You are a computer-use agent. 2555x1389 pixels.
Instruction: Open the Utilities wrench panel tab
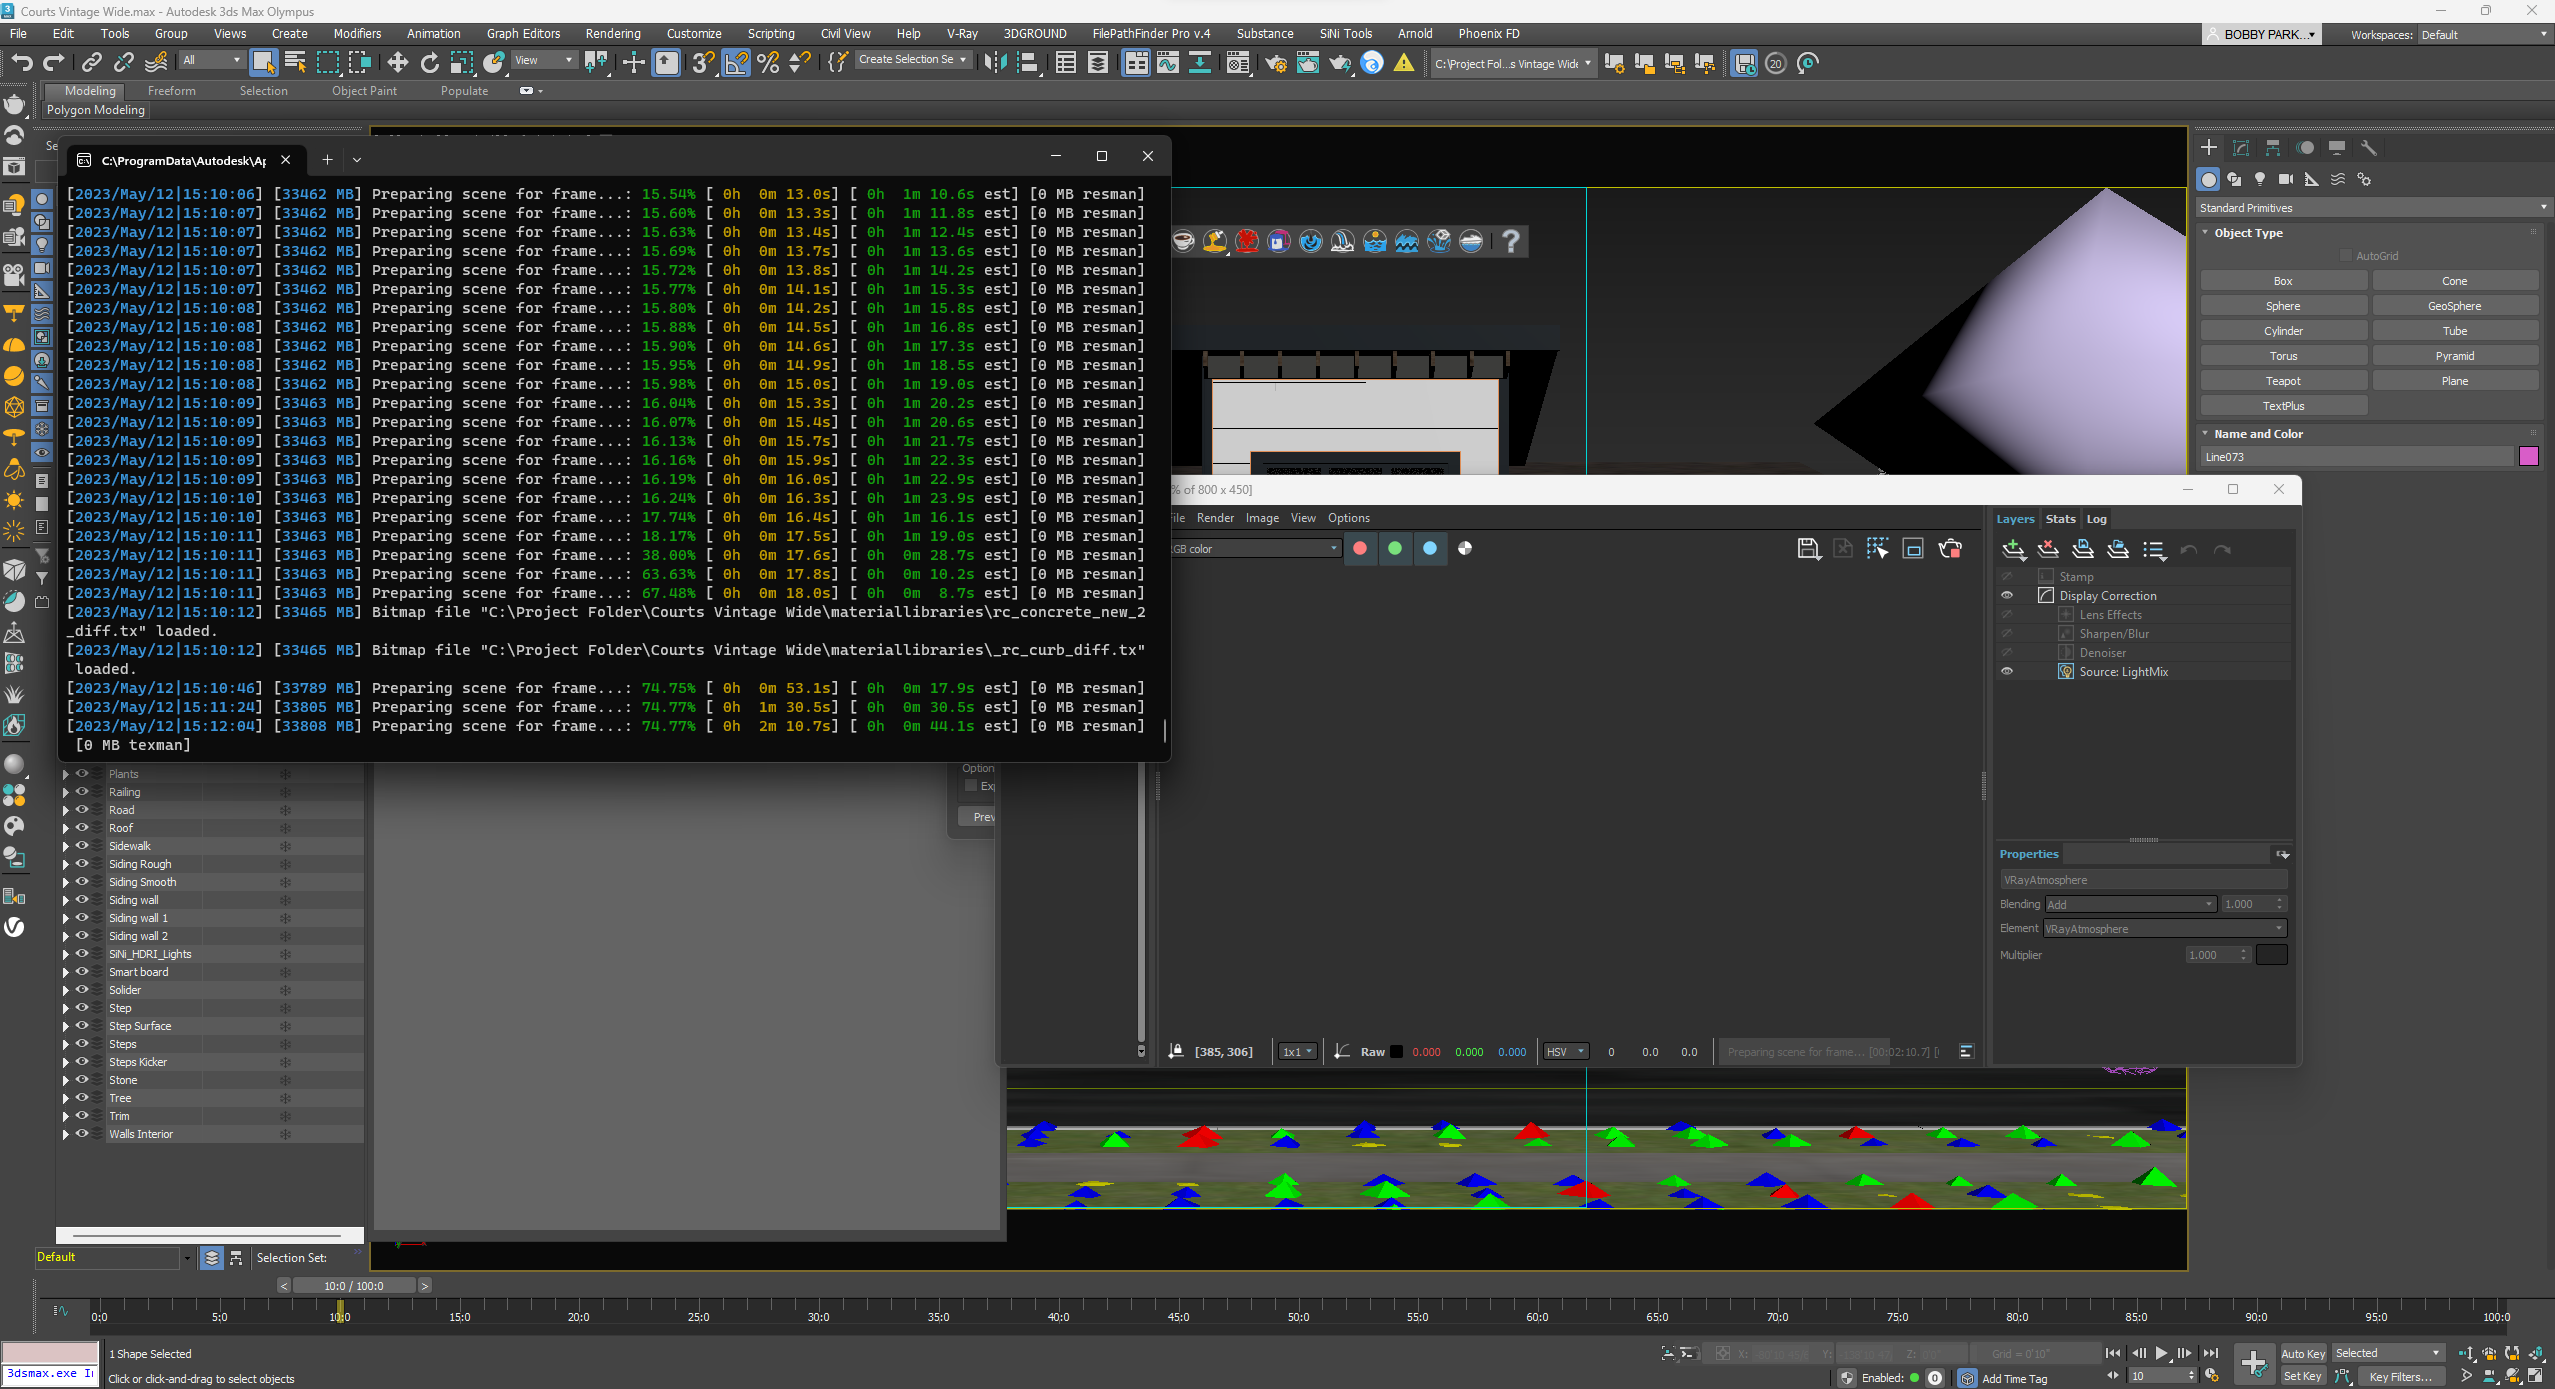(2369, 148)
